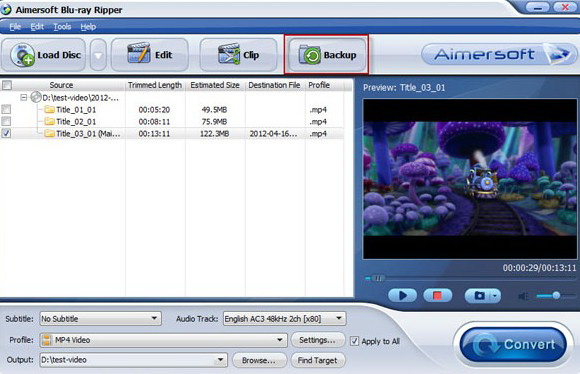Click the disc icon of source path
Screen dimensions: 580x374
click(x=36, y=97)
